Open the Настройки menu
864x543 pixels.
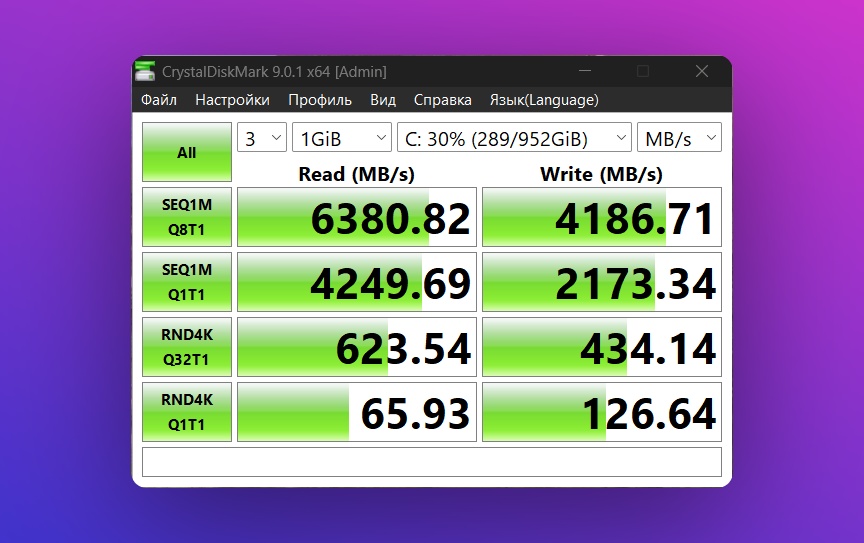coord(232,100)
